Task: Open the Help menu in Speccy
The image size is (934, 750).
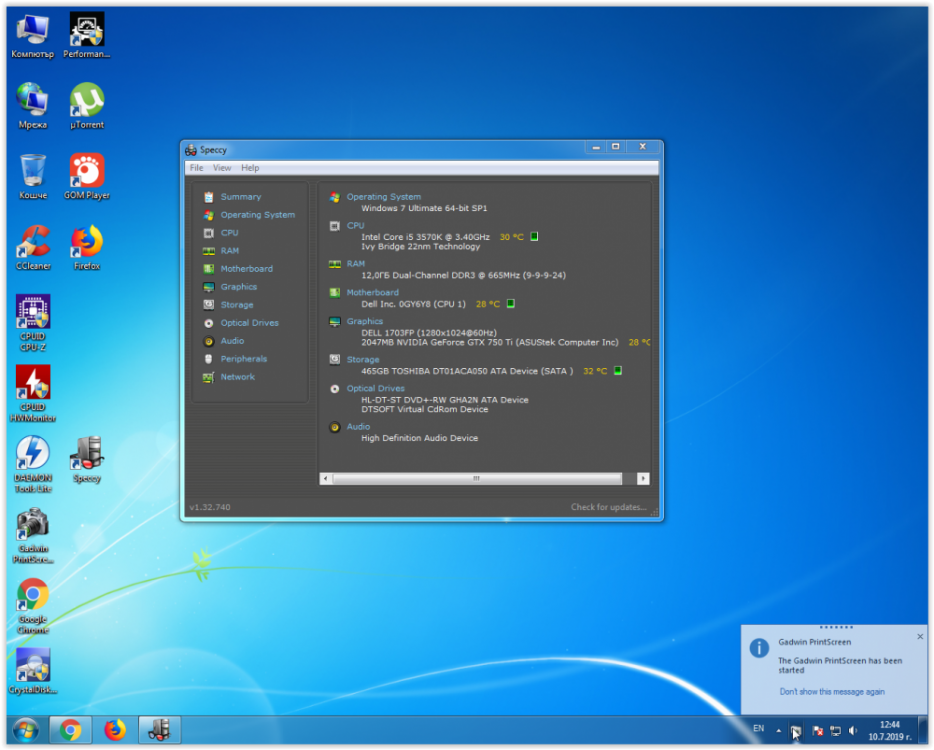Action: pyautogui.click(x=250, y=168)
